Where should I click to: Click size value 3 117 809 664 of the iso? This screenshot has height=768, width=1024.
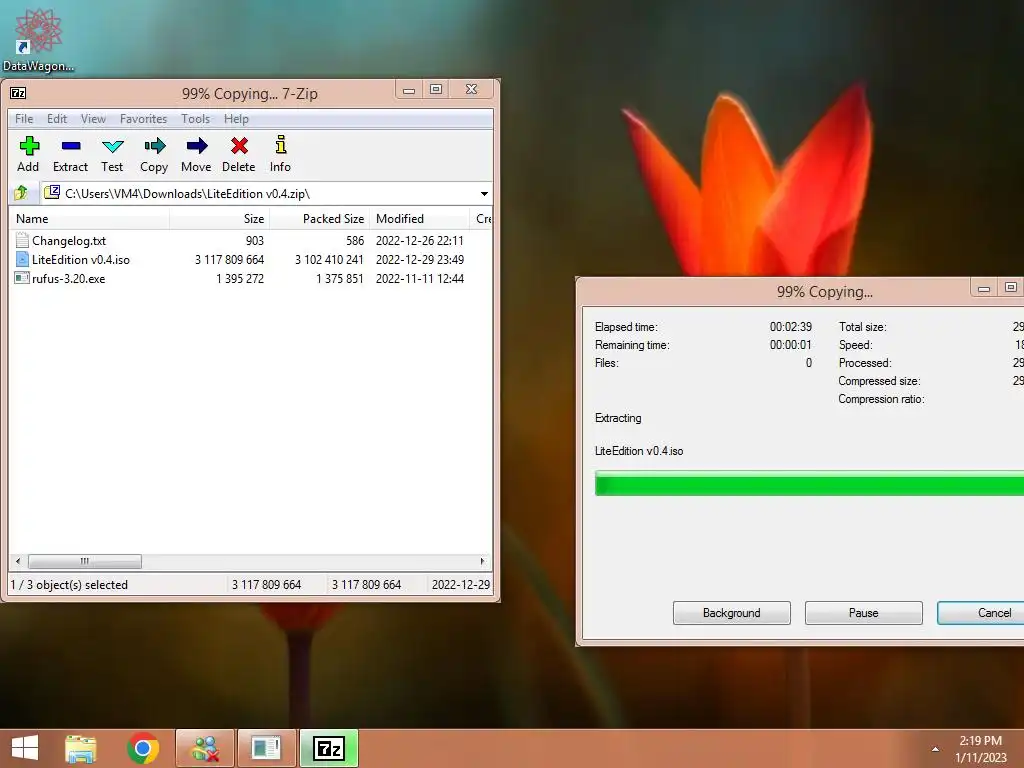229,260
